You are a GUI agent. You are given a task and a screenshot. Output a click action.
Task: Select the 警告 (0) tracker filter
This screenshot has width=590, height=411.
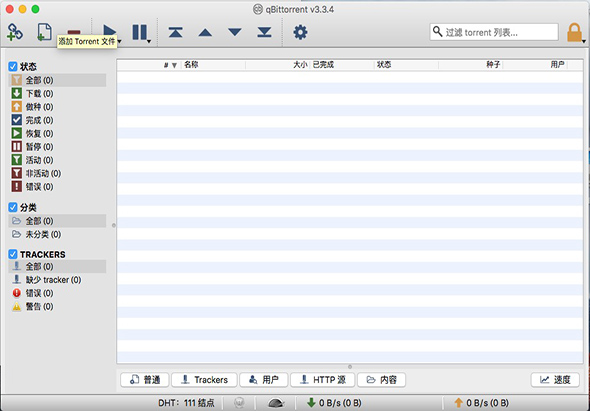pyautogui.click(x=57, y=307)
